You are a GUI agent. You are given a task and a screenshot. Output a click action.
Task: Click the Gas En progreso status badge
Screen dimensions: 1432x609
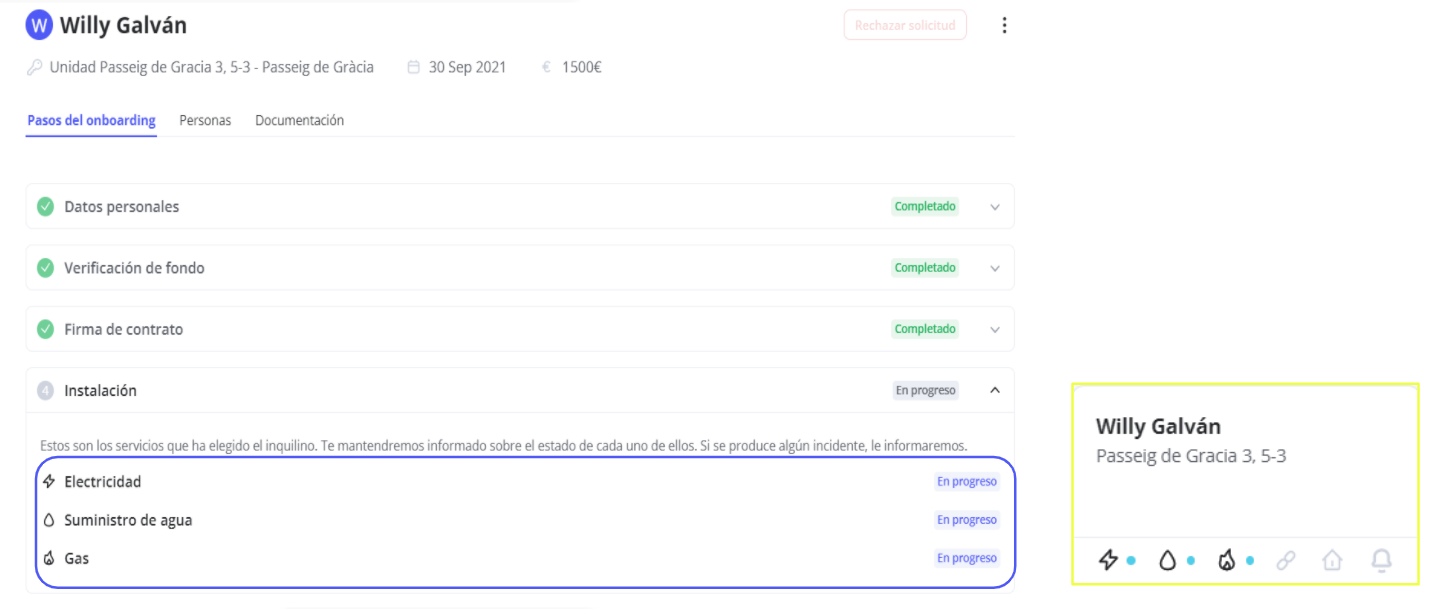(966, 558)
